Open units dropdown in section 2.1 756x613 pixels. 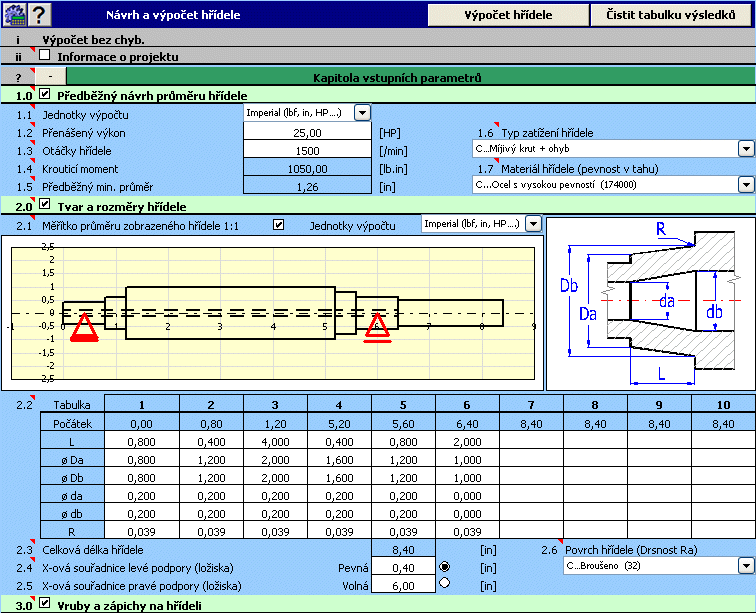[x=533, y=224]
